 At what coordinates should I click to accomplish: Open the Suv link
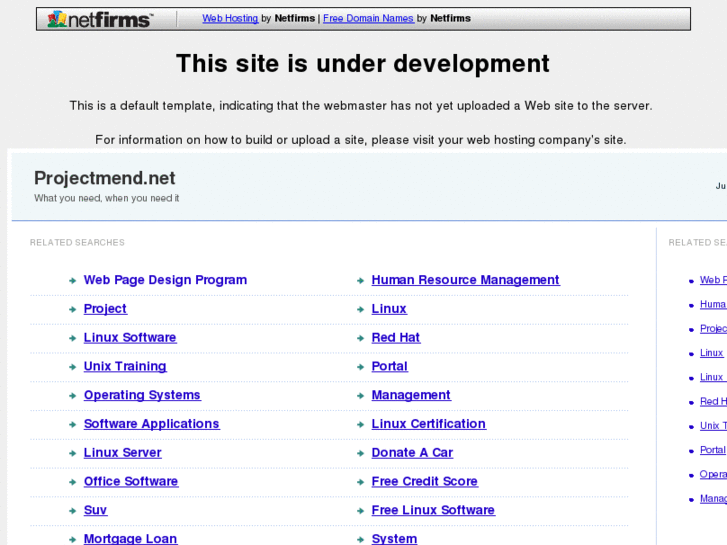pos(95,510)
